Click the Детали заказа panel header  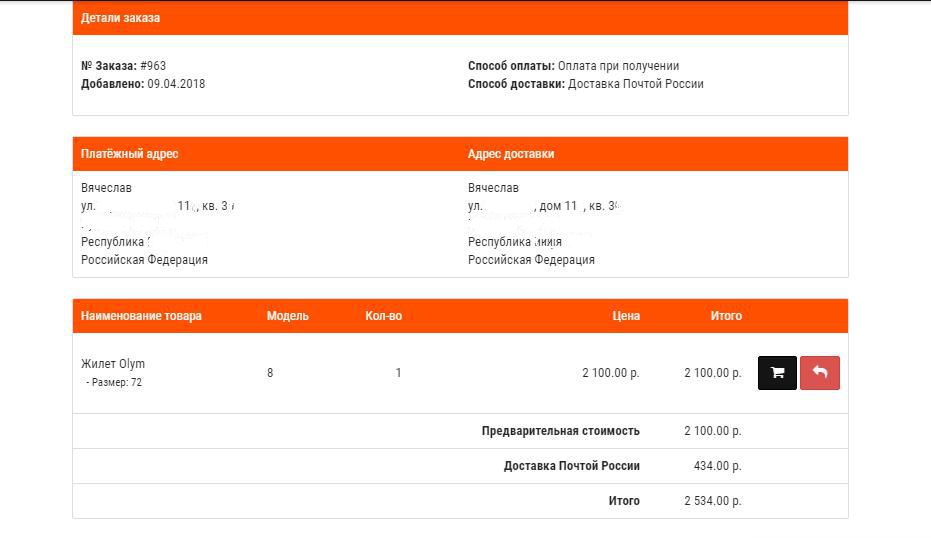120,18
